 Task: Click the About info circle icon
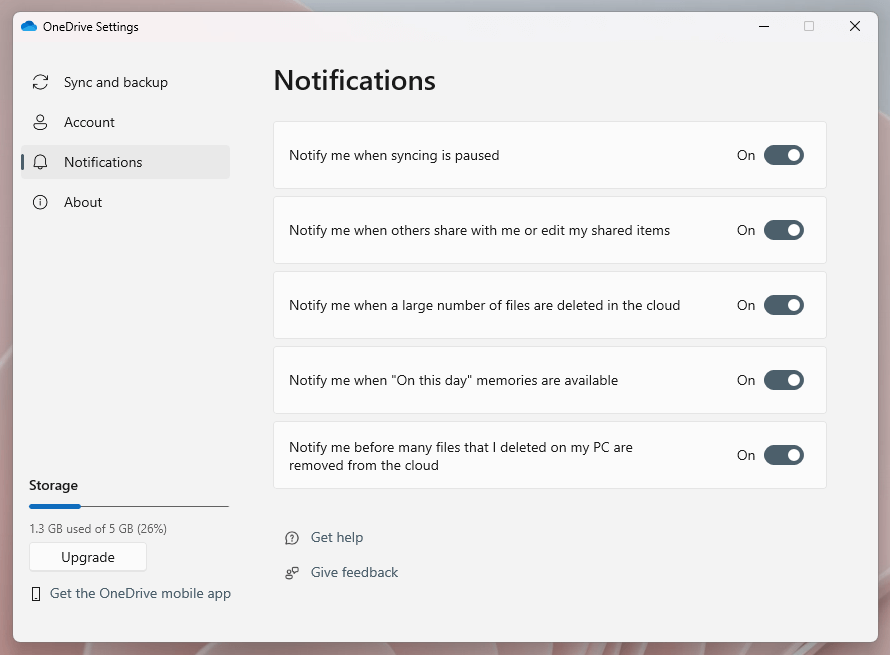(40, 202)
